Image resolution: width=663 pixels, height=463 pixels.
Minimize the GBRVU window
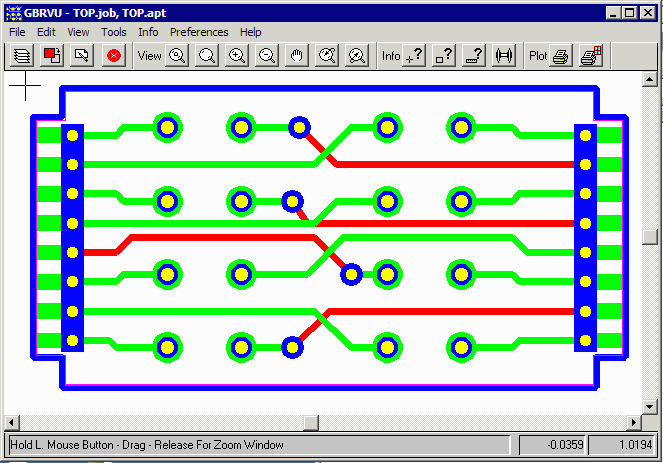(x=613, y=13)
